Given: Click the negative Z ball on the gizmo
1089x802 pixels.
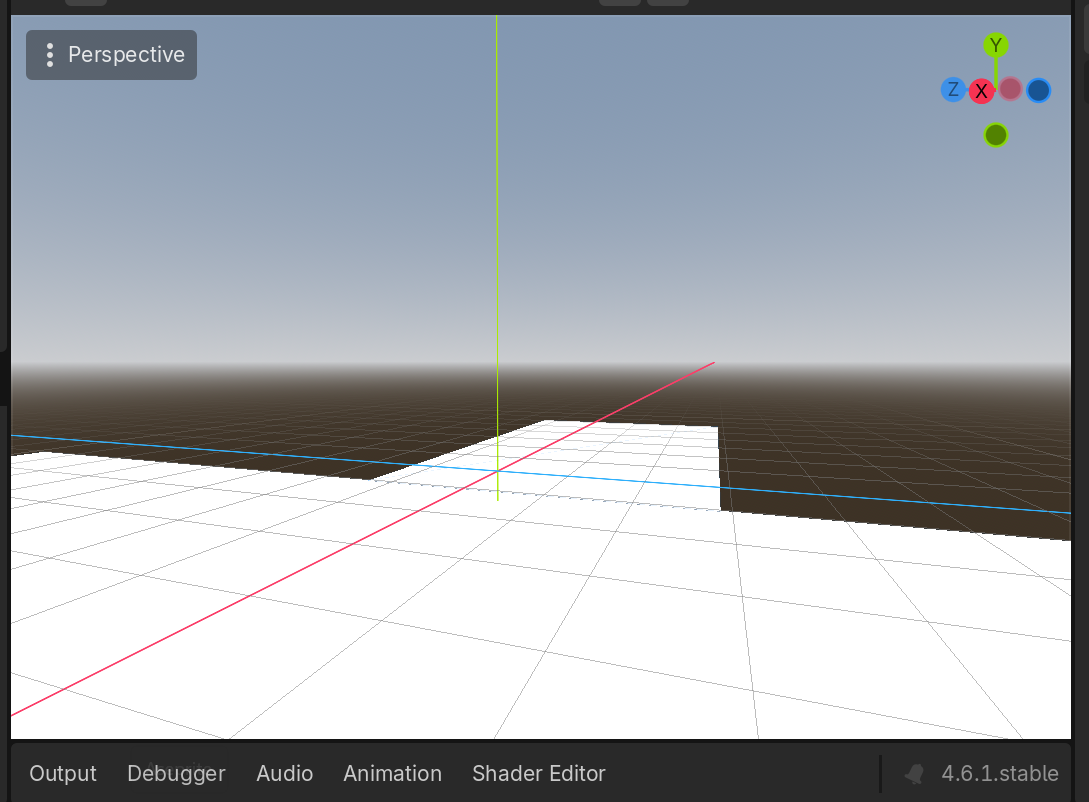Looking at the screenshot, I should click(x=1038, y=90).
